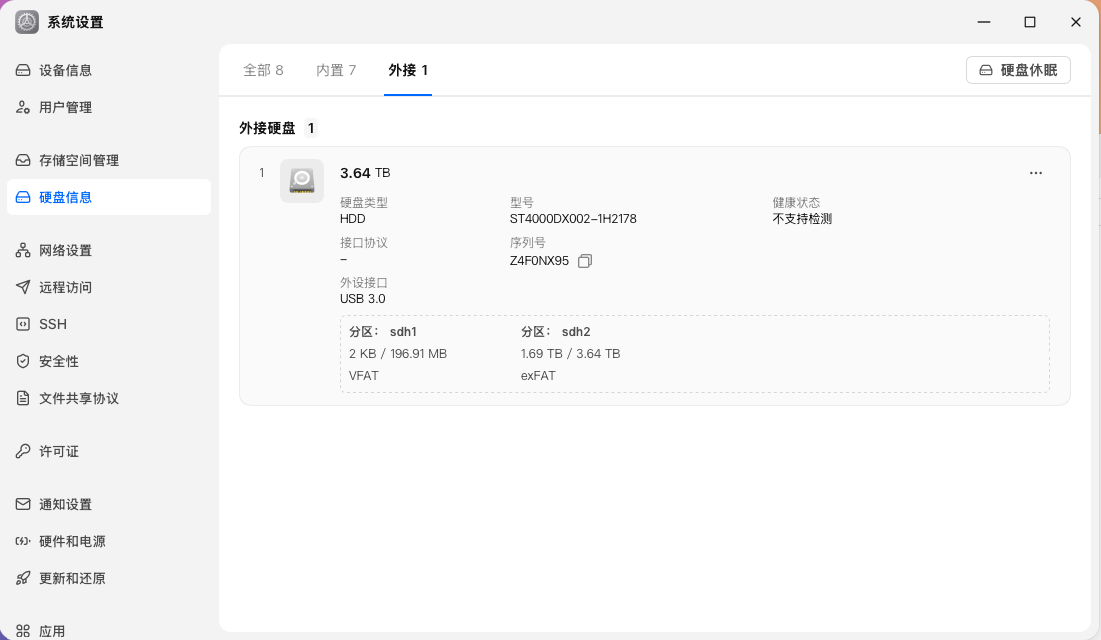1101x640 pixels.
Task: Close the System Settings window
Action: point(1076,22)
